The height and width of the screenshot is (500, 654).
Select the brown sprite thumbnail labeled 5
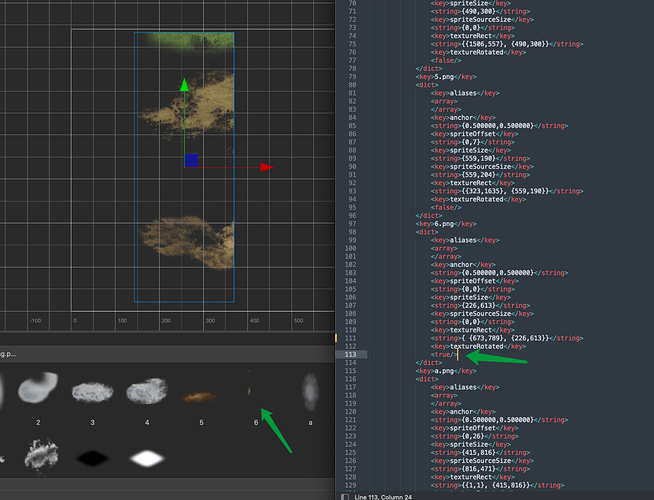click(x=200, y=397)
